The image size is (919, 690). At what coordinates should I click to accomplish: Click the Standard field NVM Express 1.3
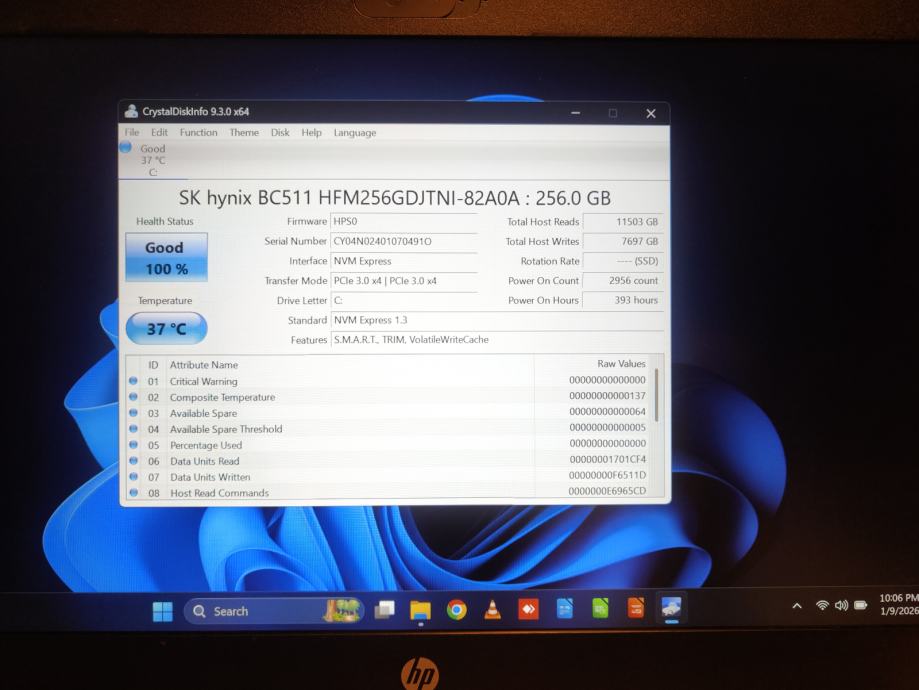[497, 320]
